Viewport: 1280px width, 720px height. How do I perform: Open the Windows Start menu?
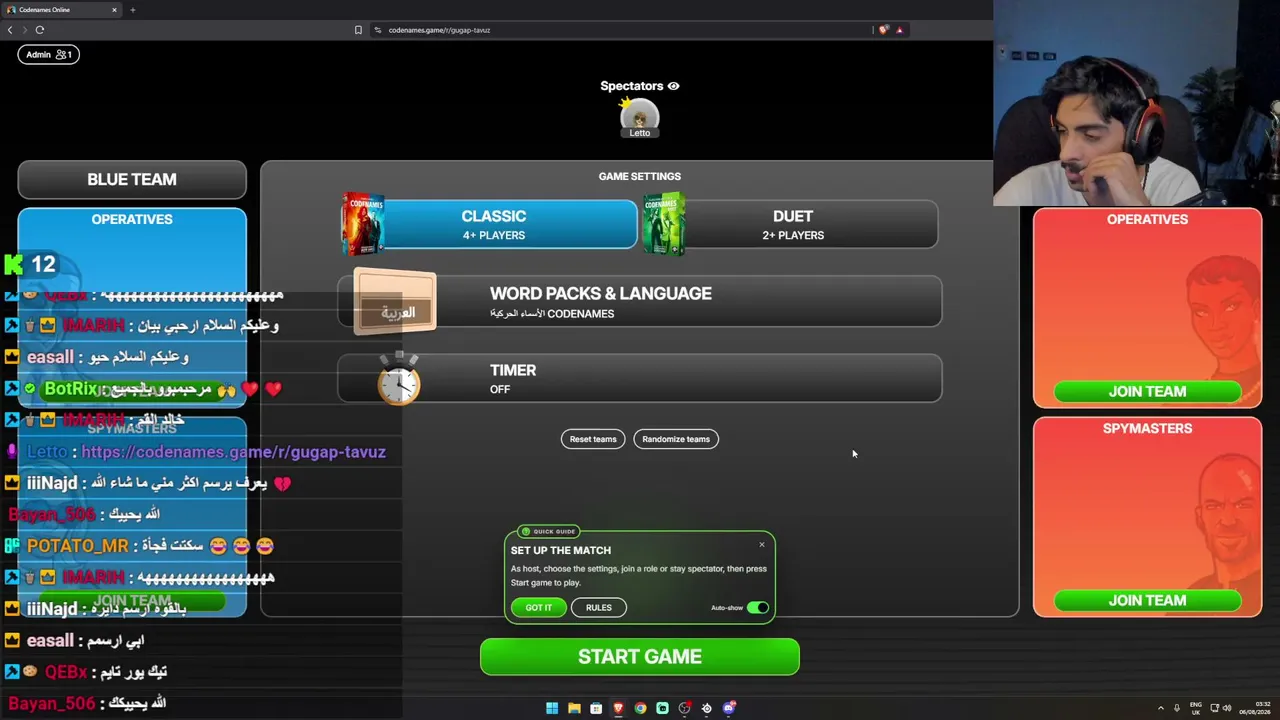[x=552, y=708]
